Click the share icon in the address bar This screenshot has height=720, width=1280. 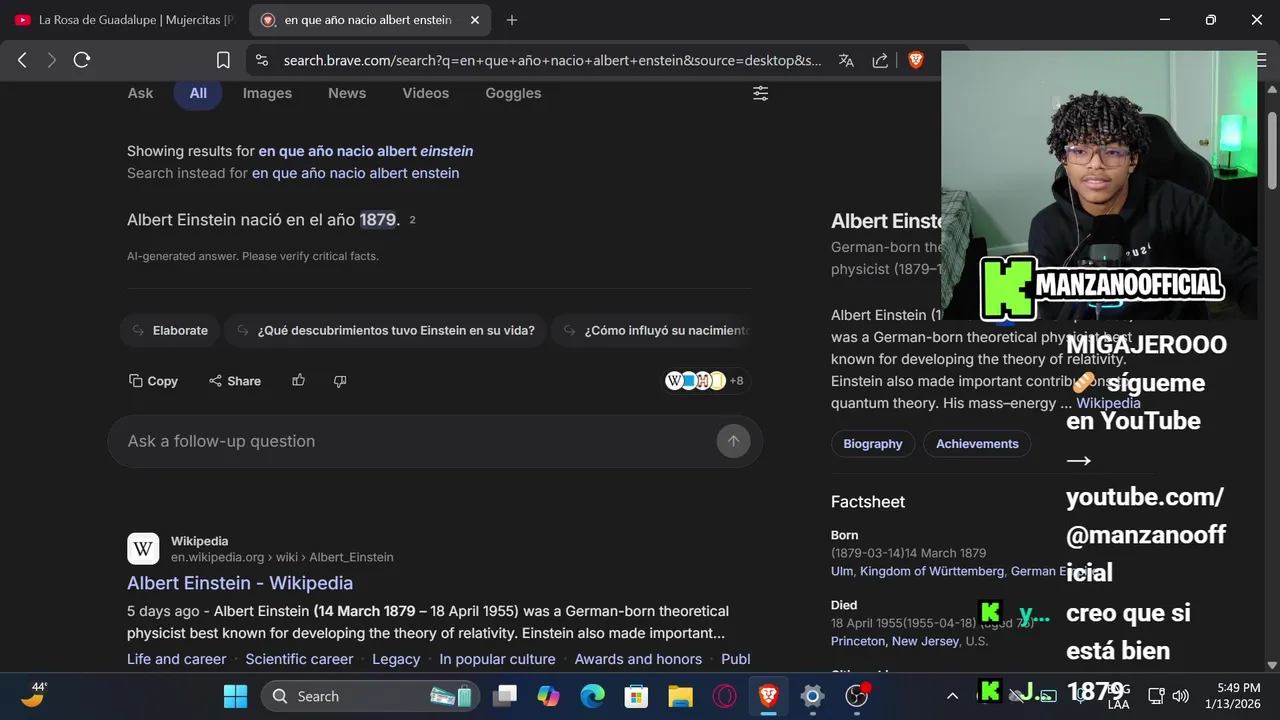pos(880,60)
